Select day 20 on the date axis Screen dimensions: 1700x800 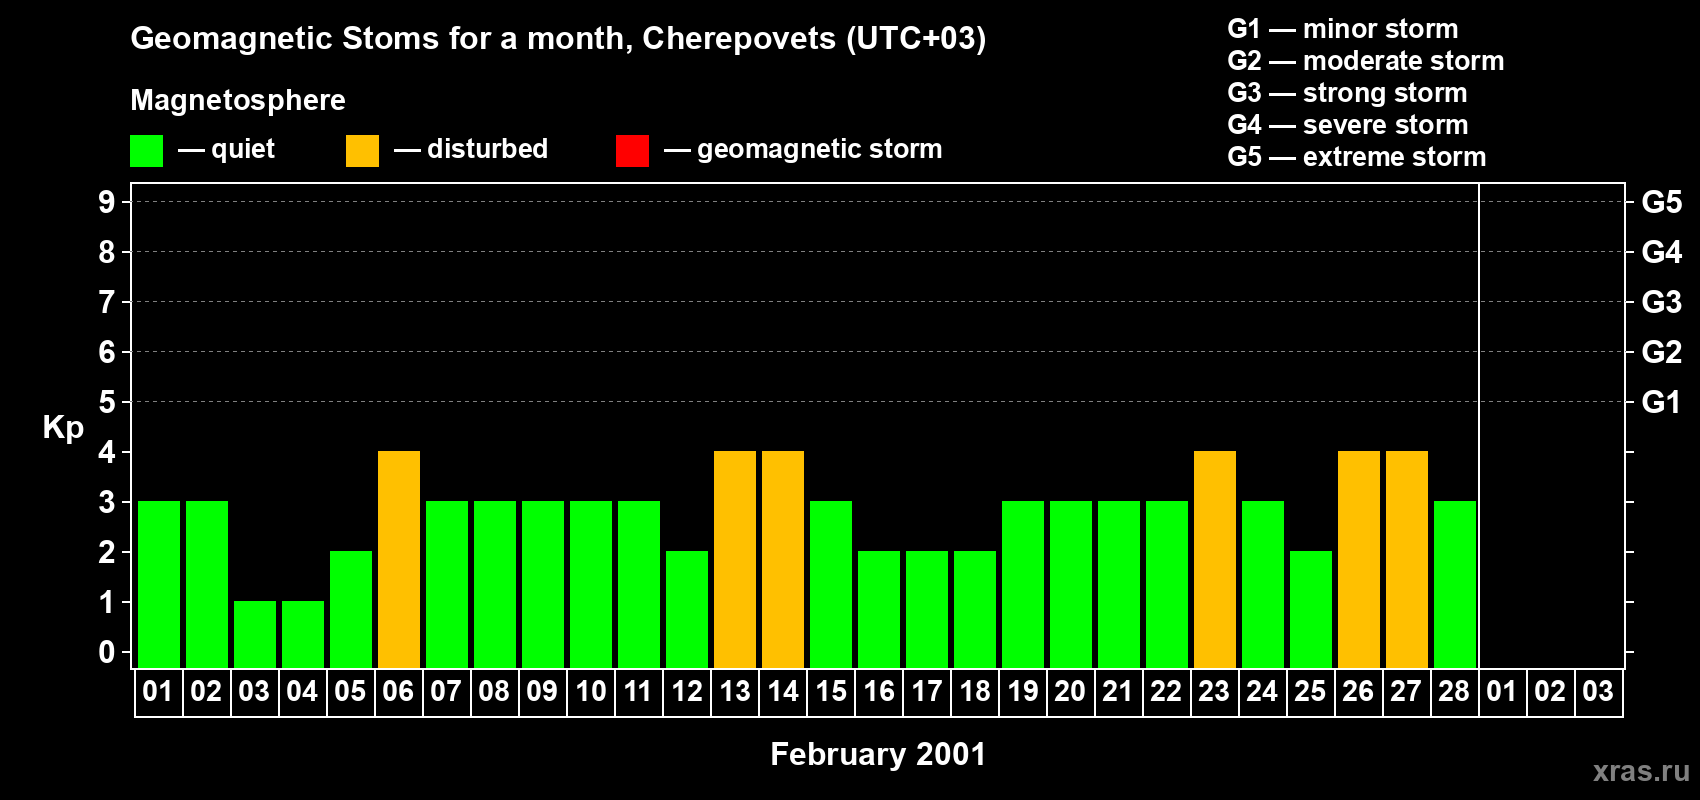[x=1070, y=692]
